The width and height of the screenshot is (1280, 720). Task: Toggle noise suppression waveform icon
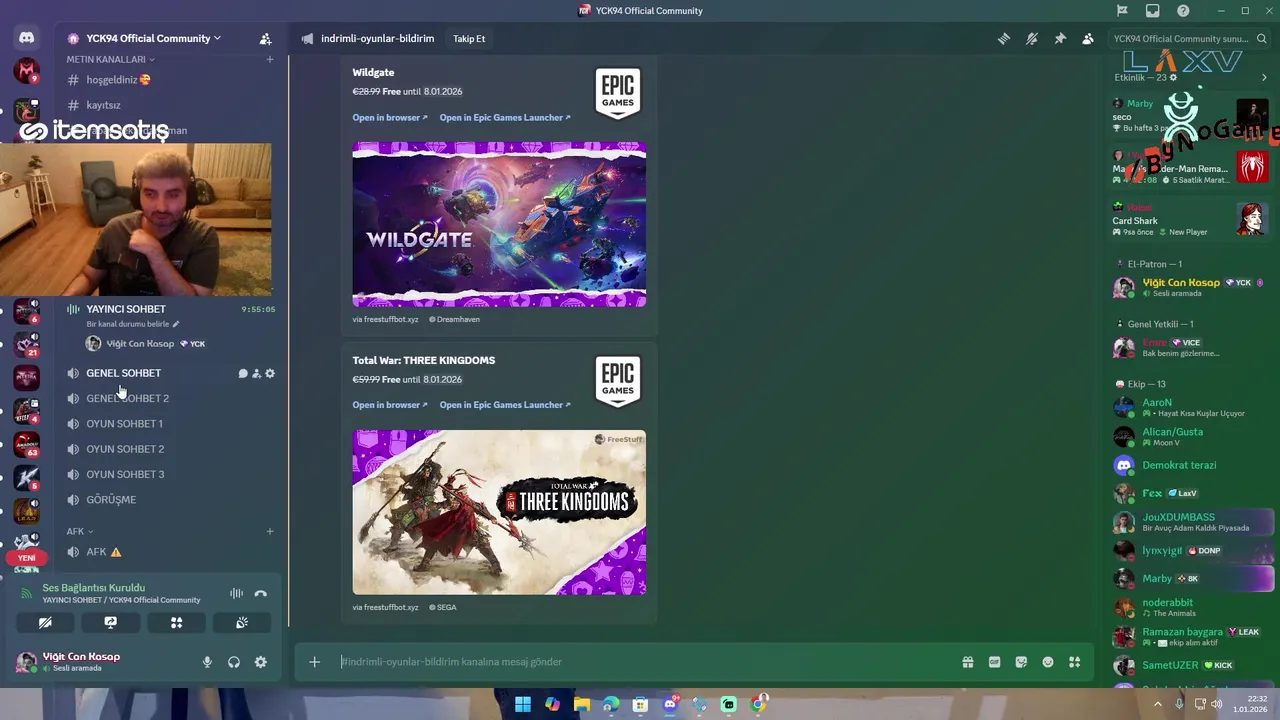point(236,593)
